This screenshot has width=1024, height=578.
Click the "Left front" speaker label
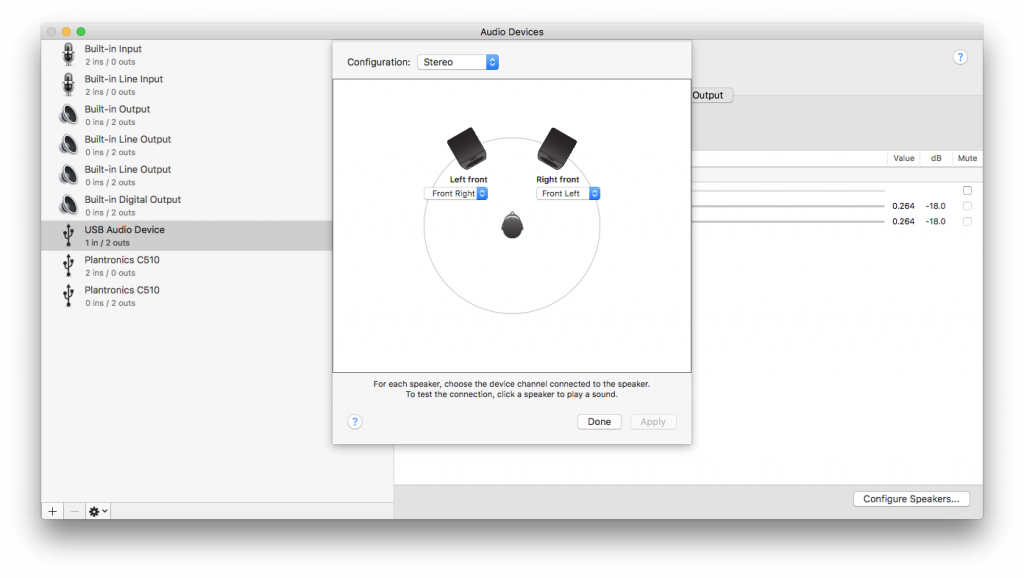(468, 180)
